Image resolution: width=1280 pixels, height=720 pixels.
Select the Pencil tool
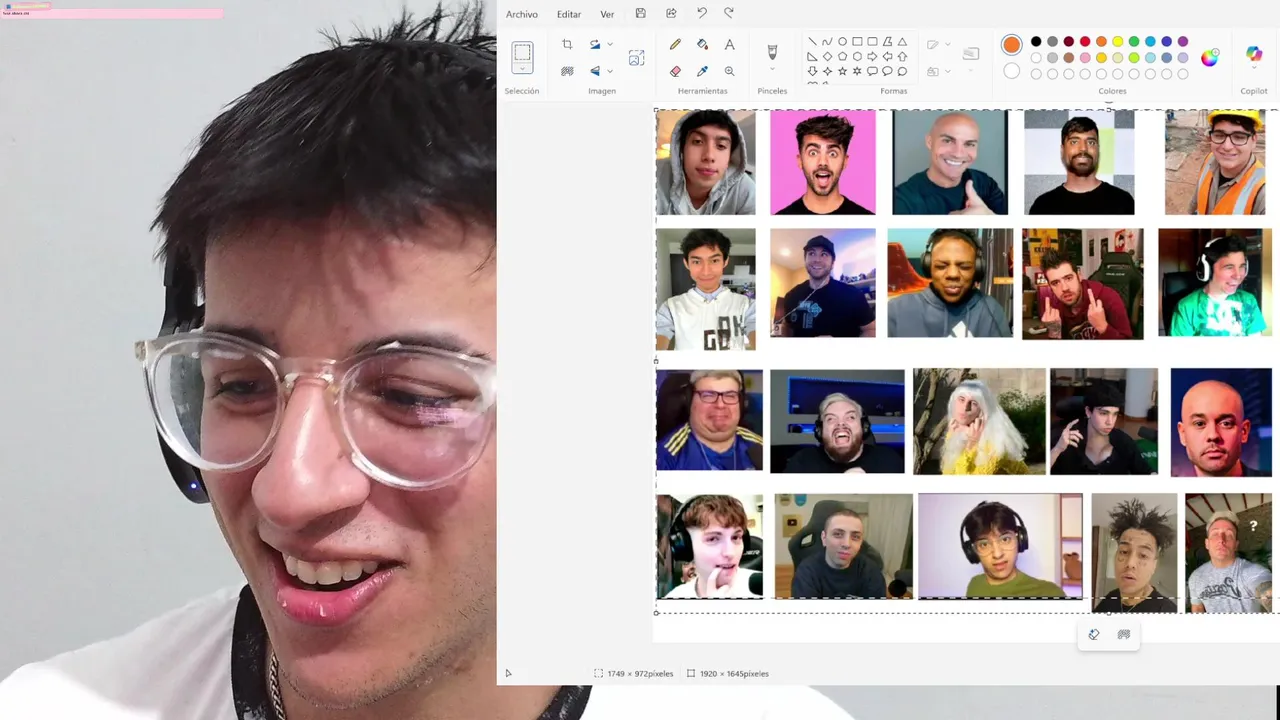coord(675,44)
